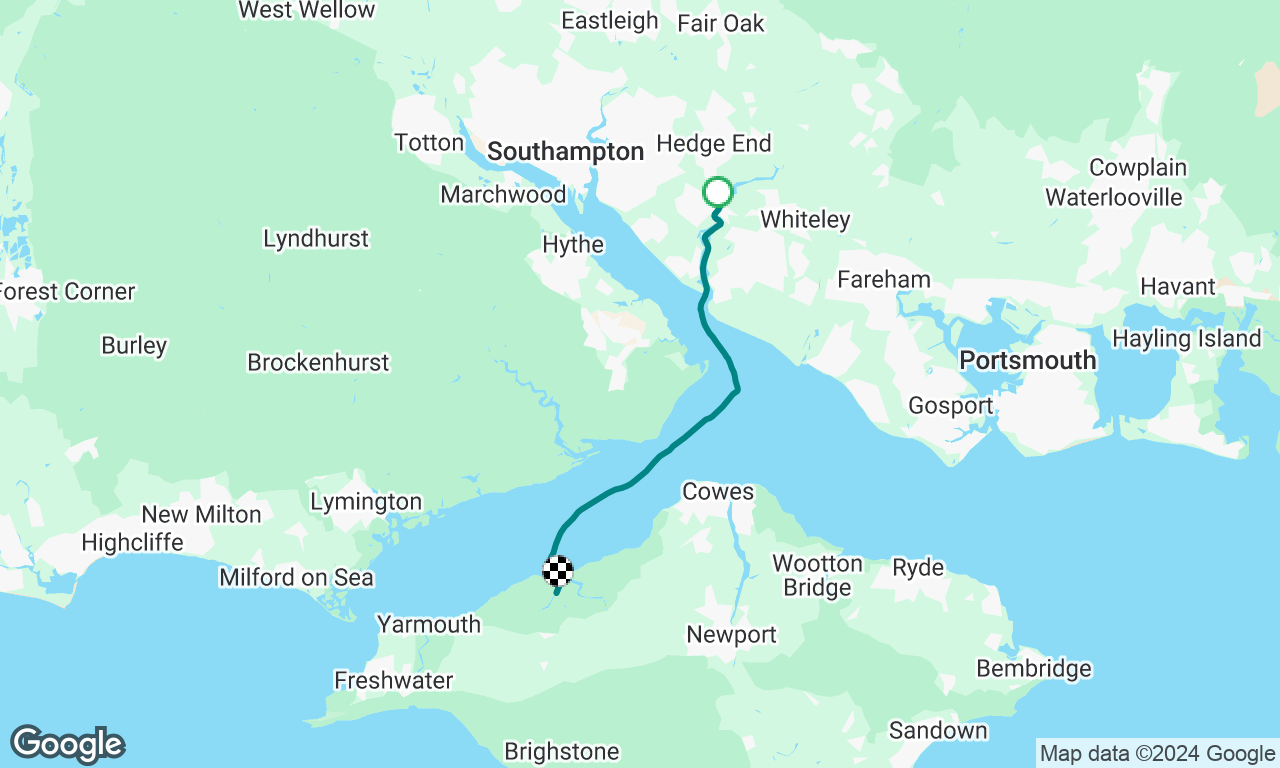Click the checkered finish flag marker
Viewport: 1280px width, 768px height.
(558, 571)
